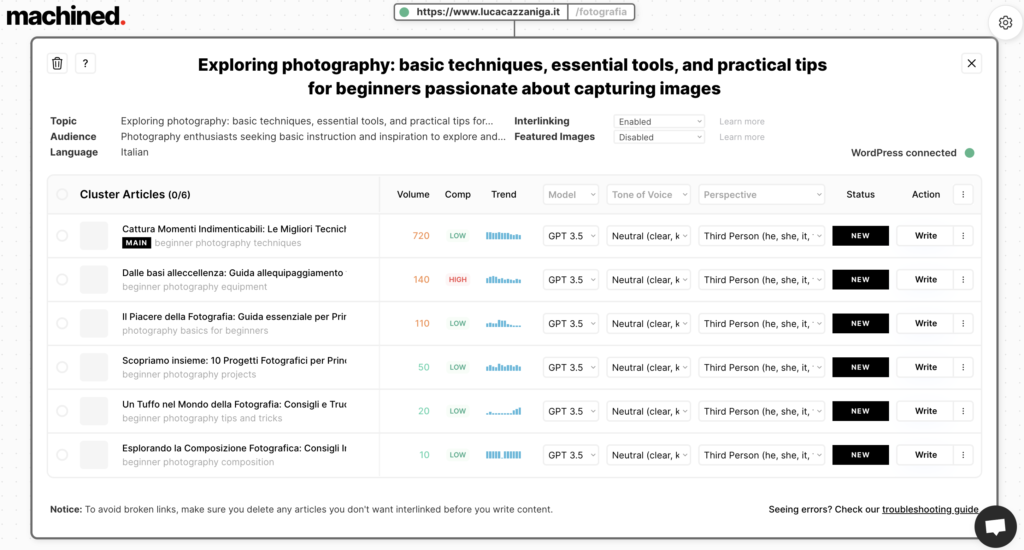Screen dimensions: 1024x550
Task: Change GPT 3.5 model for Cattura Momenti row
Action: tap(571, 236)
